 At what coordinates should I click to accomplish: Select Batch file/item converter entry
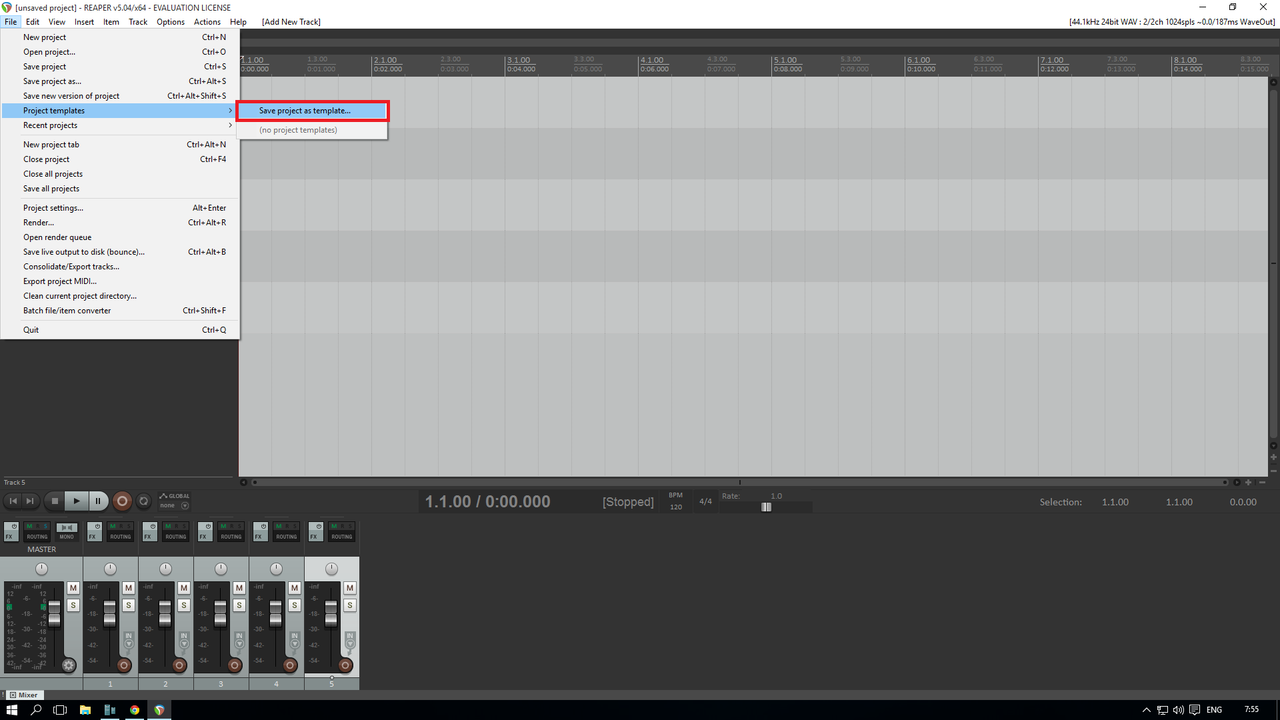click(120, 310)
